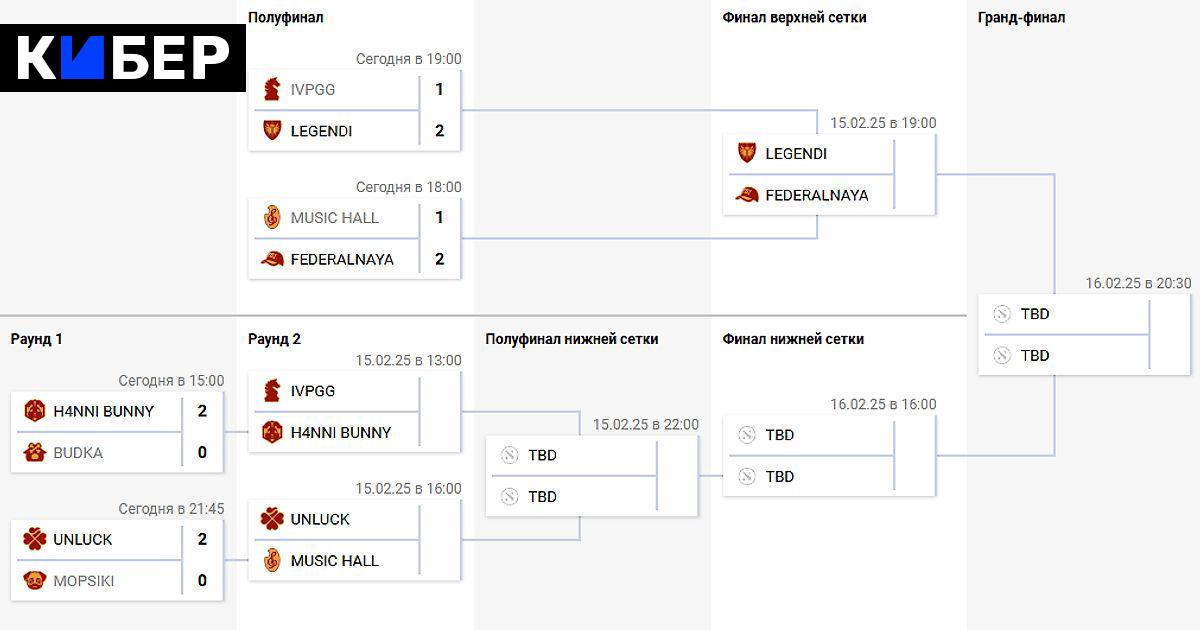The width and height of the screenshot is (1200, 630).
Task: Click Финал верхней сетки column header
Action: click(794, 18)
